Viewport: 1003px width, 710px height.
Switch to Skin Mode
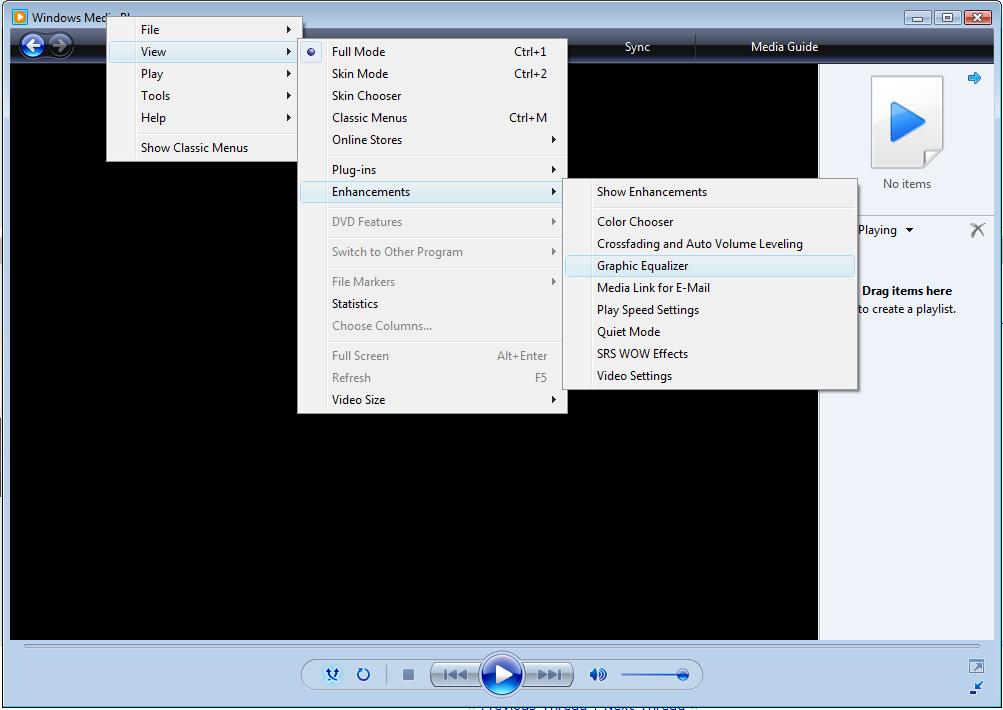click(x=433, y=74)
